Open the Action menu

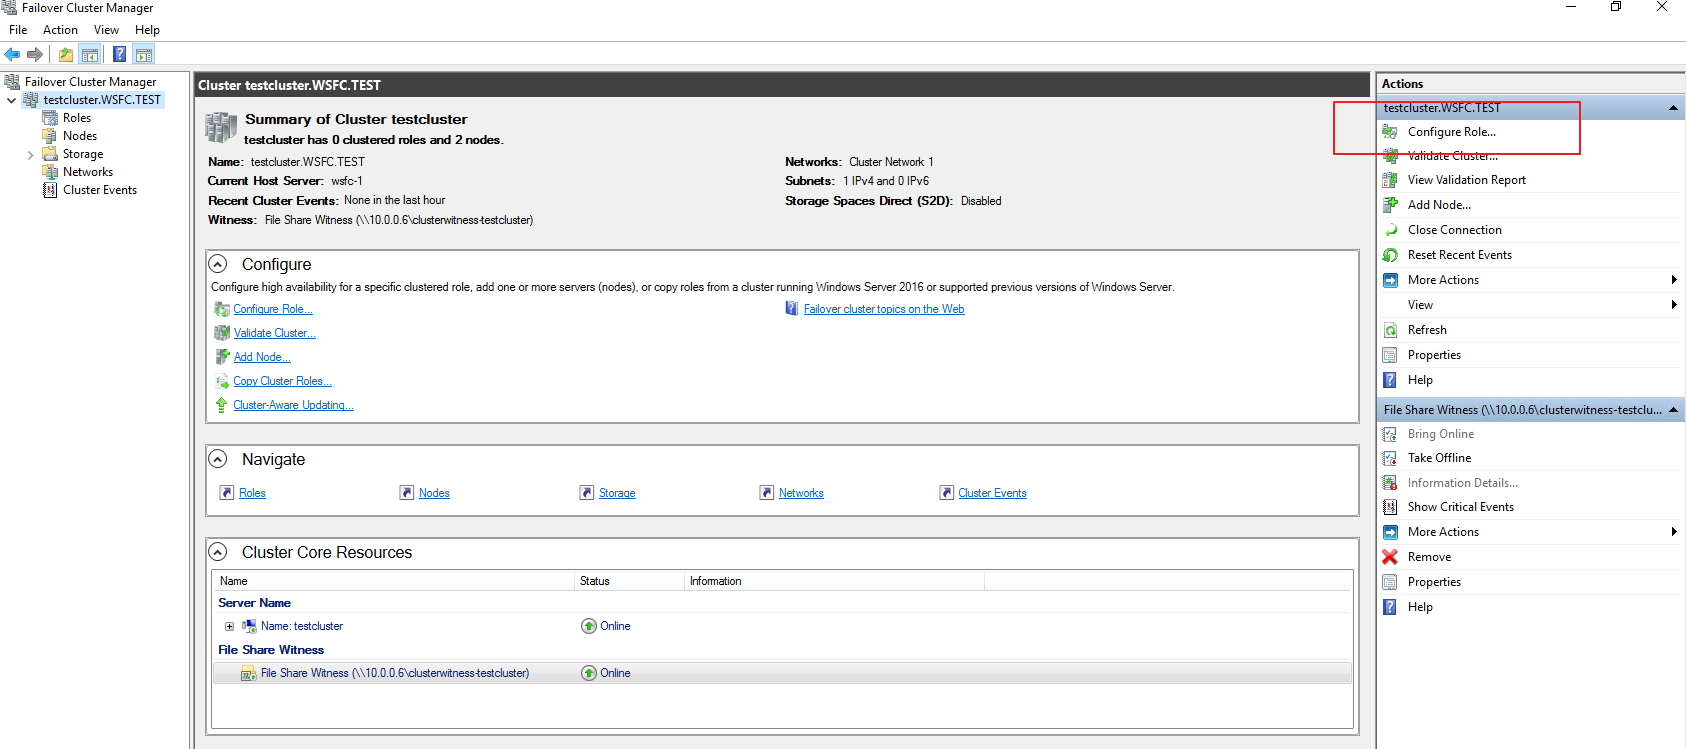pyautogui.click(x=60, y=30)
